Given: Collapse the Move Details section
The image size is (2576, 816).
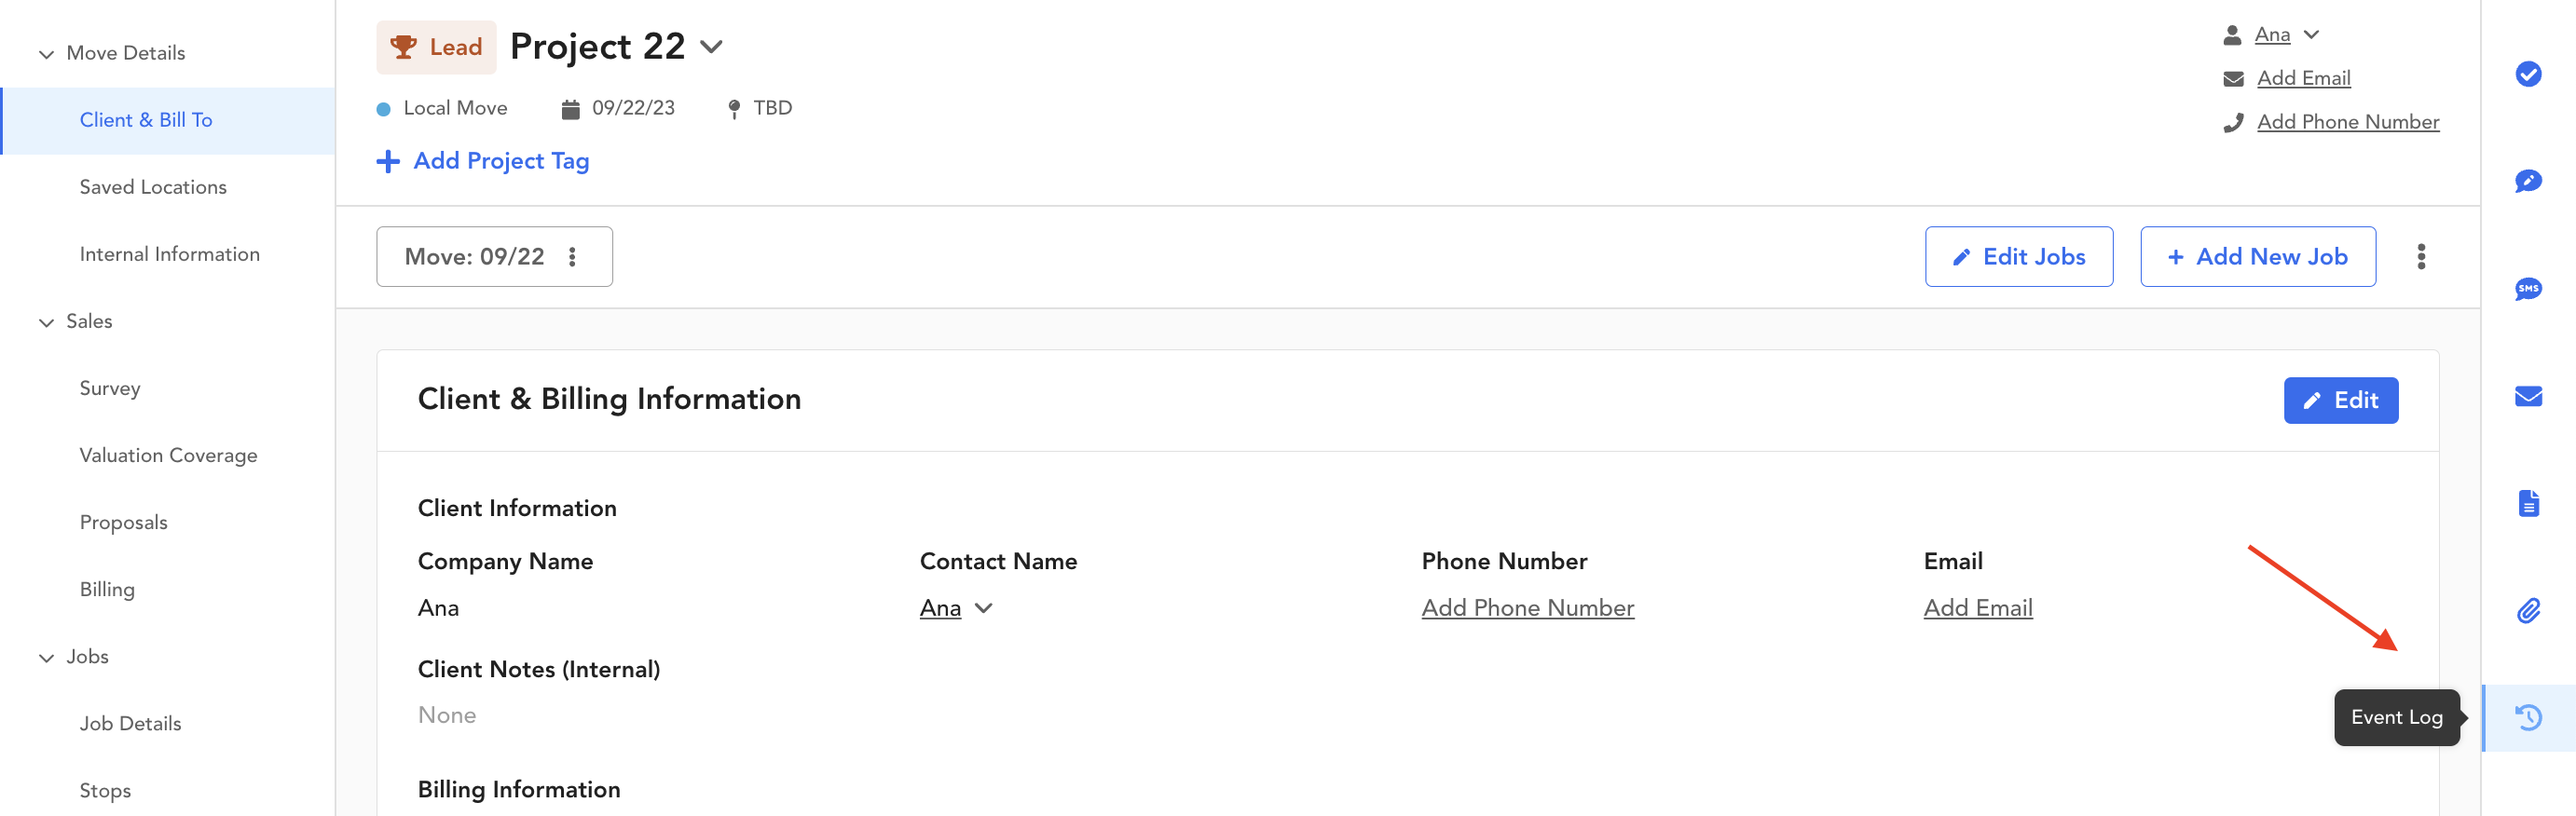Looking at the screenshot, I should point(46,54).
